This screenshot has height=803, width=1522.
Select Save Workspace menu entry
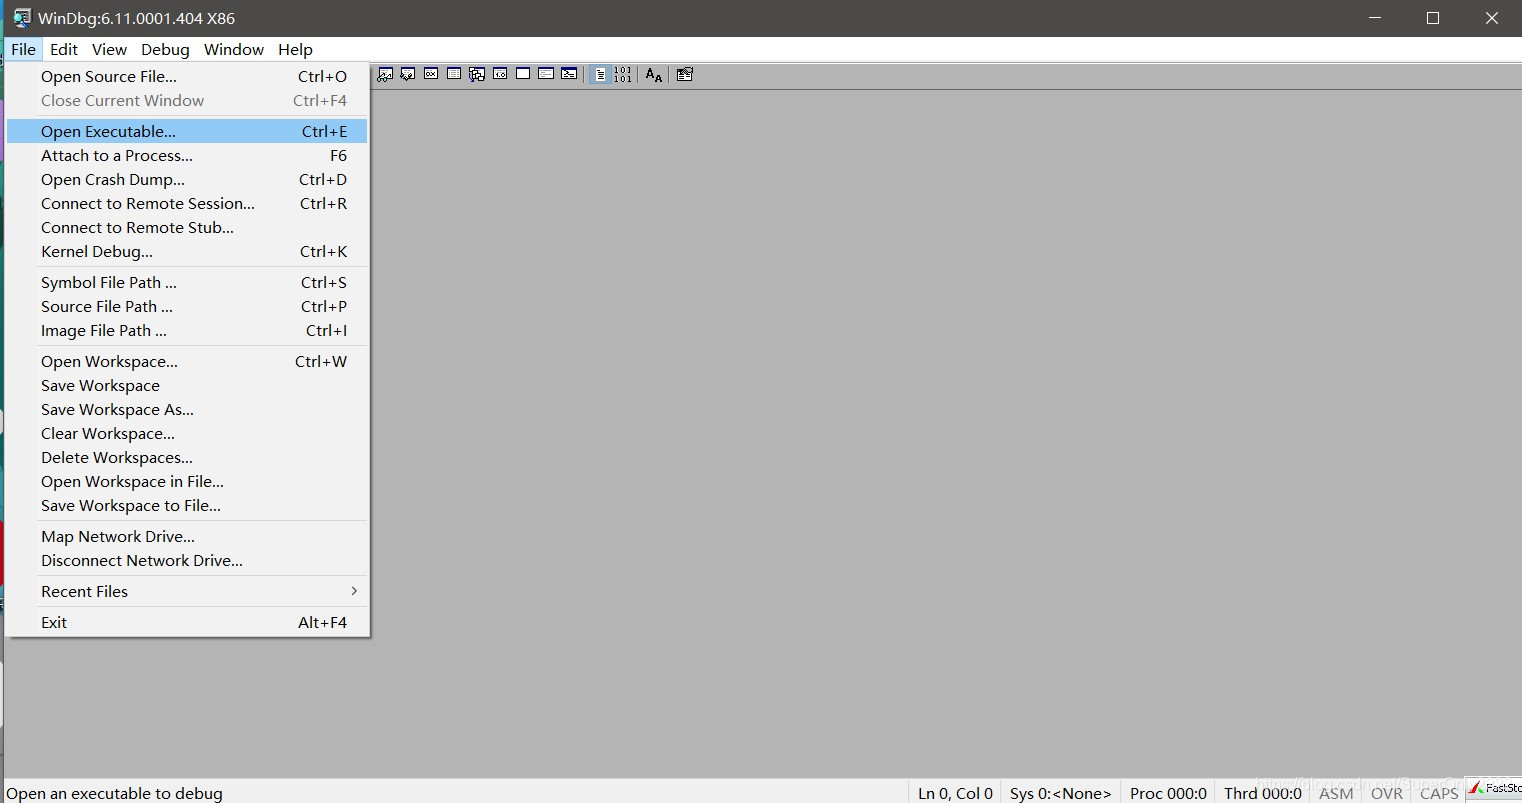point(187,385)
